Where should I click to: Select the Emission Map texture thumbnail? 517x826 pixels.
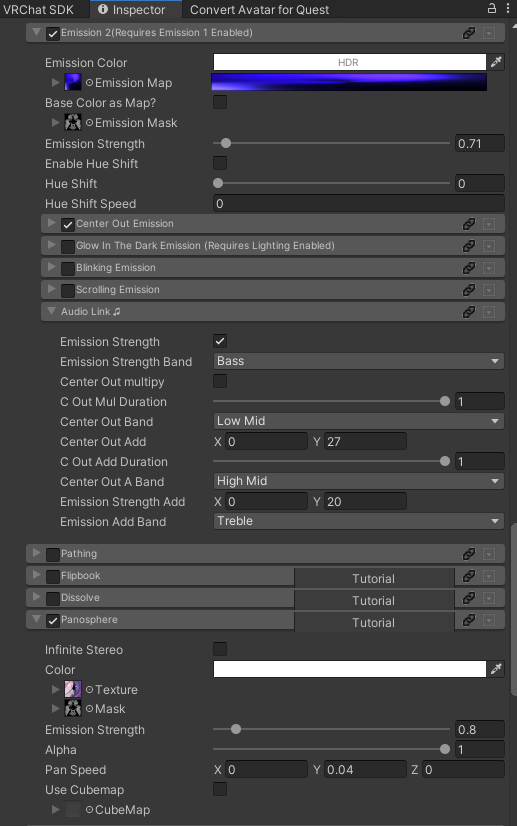pos(73,83)
